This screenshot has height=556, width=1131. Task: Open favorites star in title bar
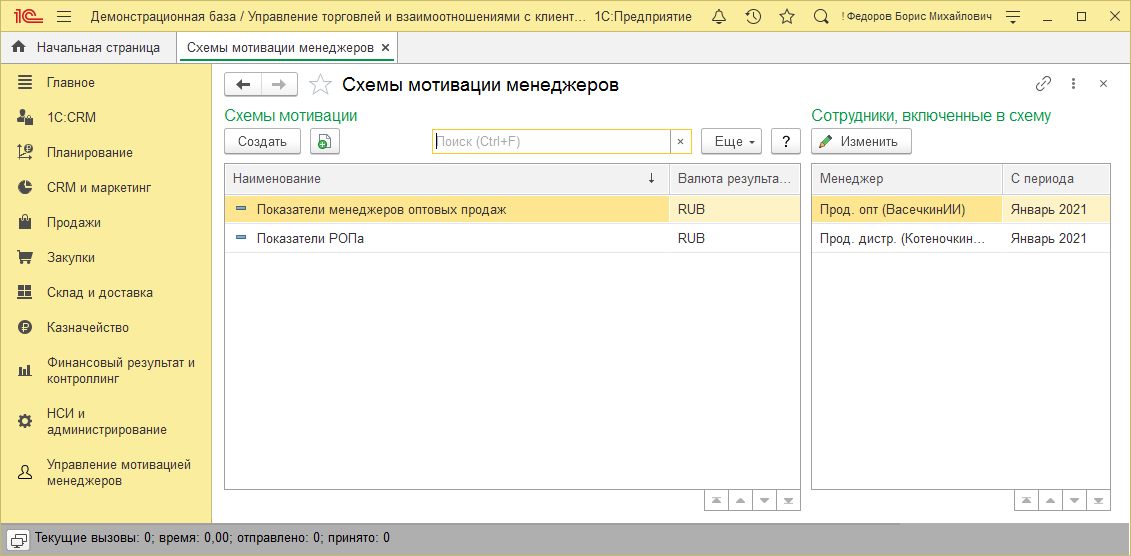[787, 16]
